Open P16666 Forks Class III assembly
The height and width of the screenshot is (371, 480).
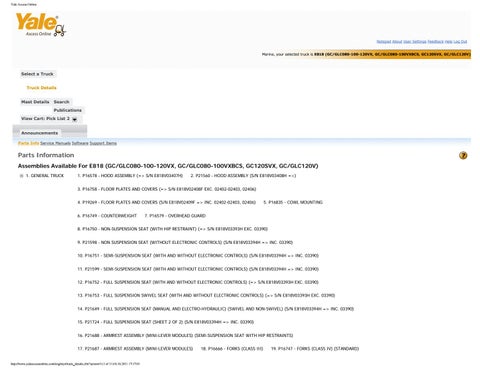tap(232, 349)
